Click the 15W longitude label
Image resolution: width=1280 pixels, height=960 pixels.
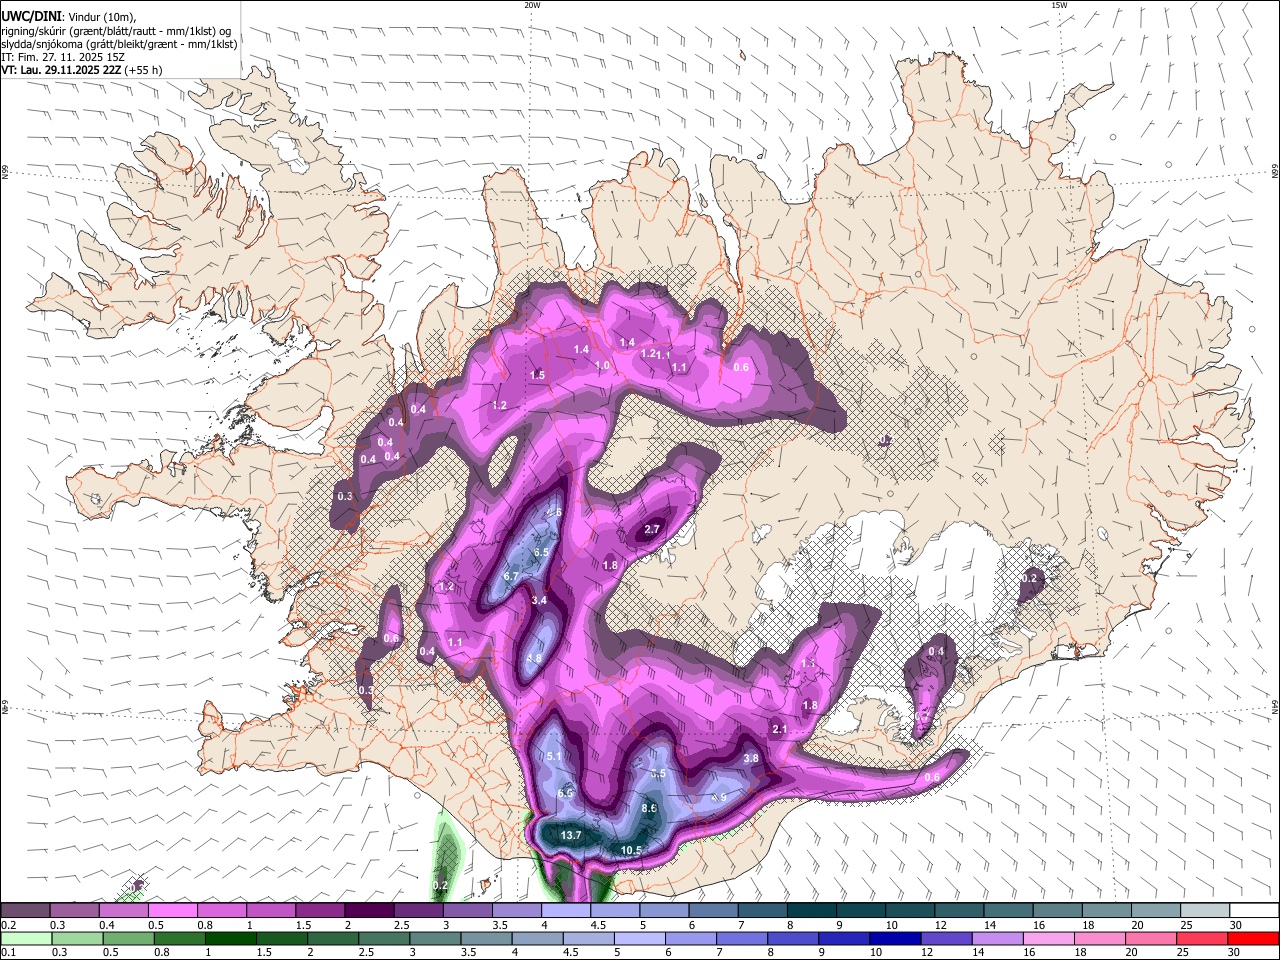click(1059, 5)
